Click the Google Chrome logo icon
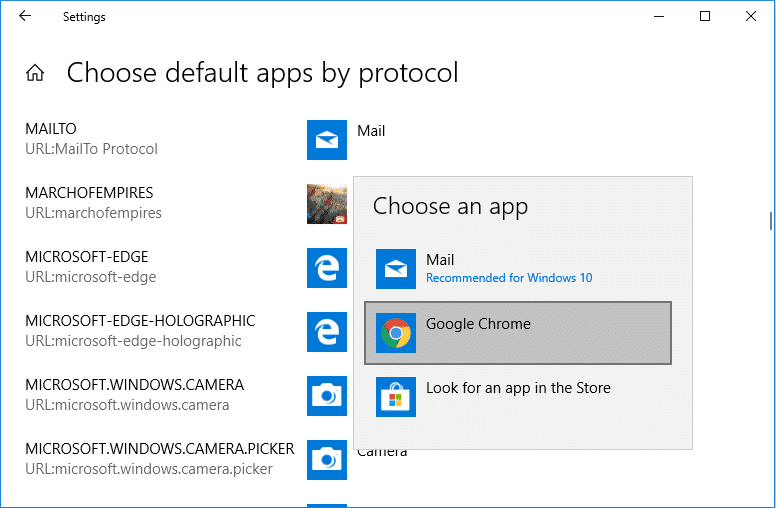This screenshot has width=776, height=508. point(396,333)
